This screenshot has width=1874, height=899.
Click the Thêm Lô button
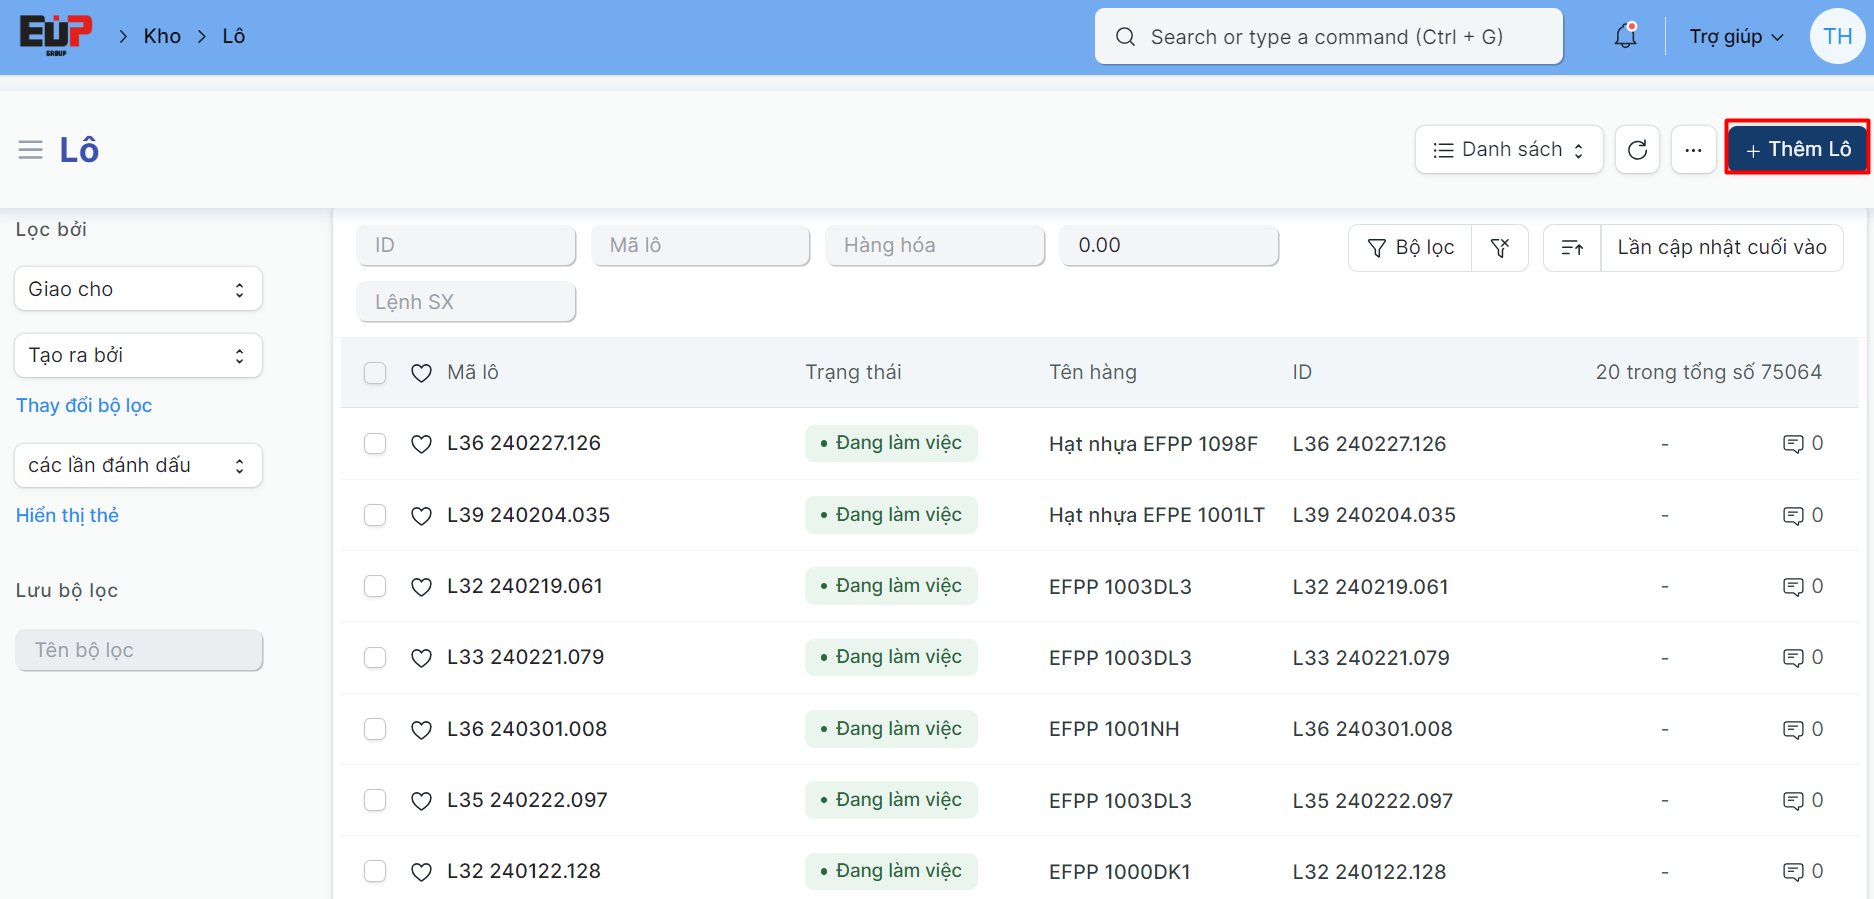pyautogui.click(x=1797, y=150)
